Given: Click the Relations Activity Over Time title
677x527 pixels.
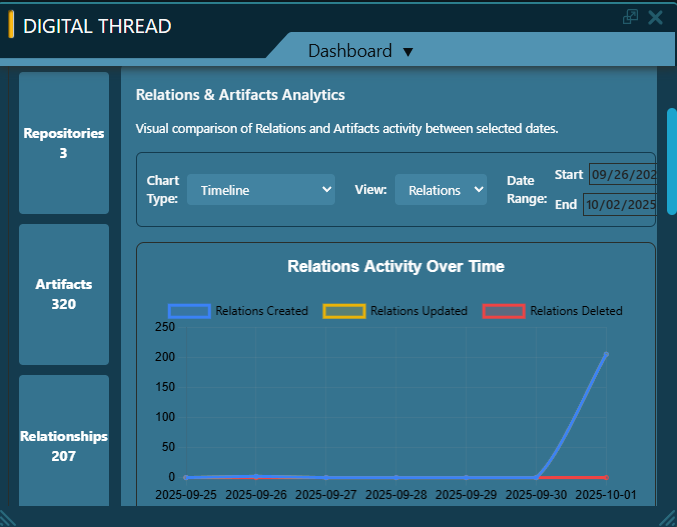Looking at the screenshot, I should (396, 267).
